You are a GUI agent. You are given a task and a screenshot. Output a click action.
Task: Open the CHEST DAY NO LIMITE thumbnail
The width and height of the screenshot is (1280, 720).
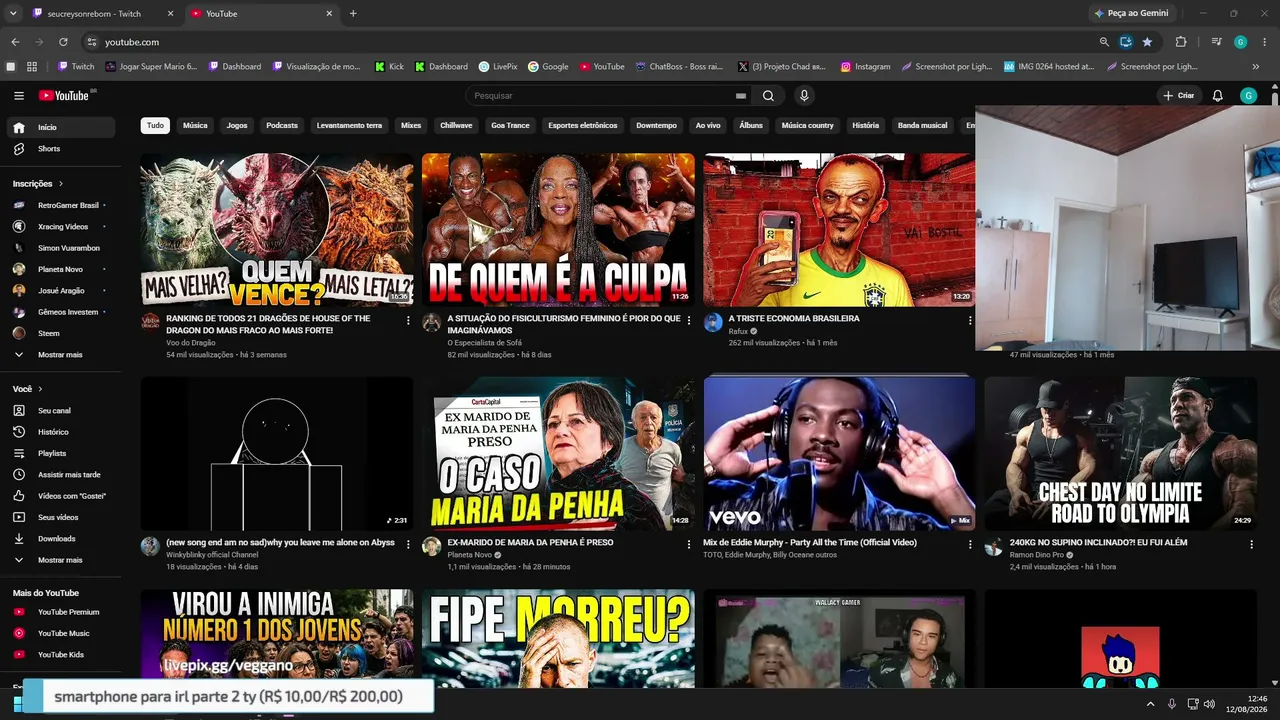pos(1120,454)
